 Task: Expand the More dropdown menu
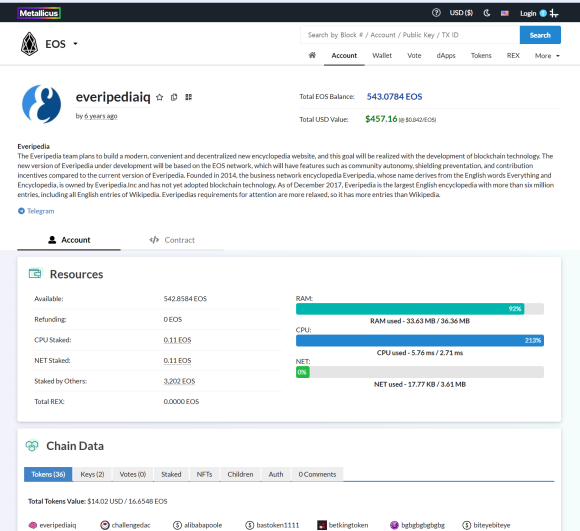click(x=547, y=56)
